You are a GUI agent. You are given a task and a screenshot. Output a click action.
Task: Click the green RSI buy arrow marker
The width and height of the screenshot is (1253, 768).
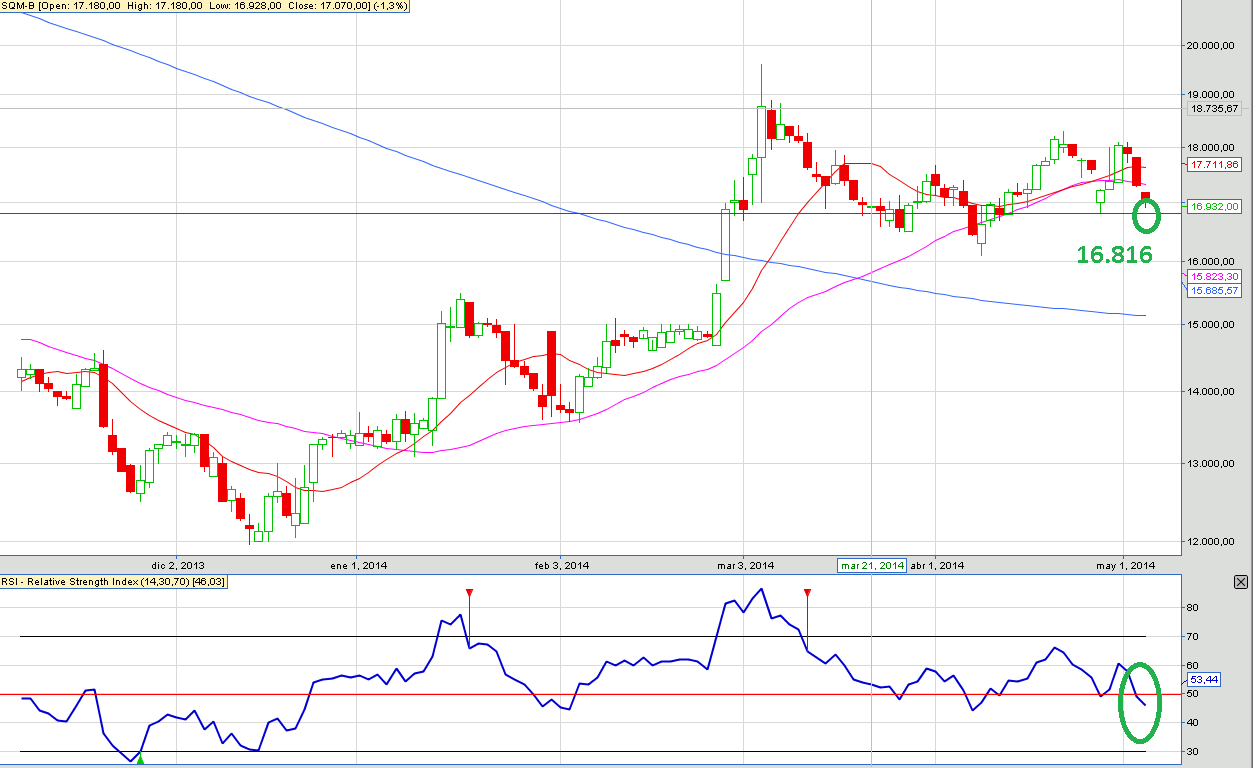(140, 760)
